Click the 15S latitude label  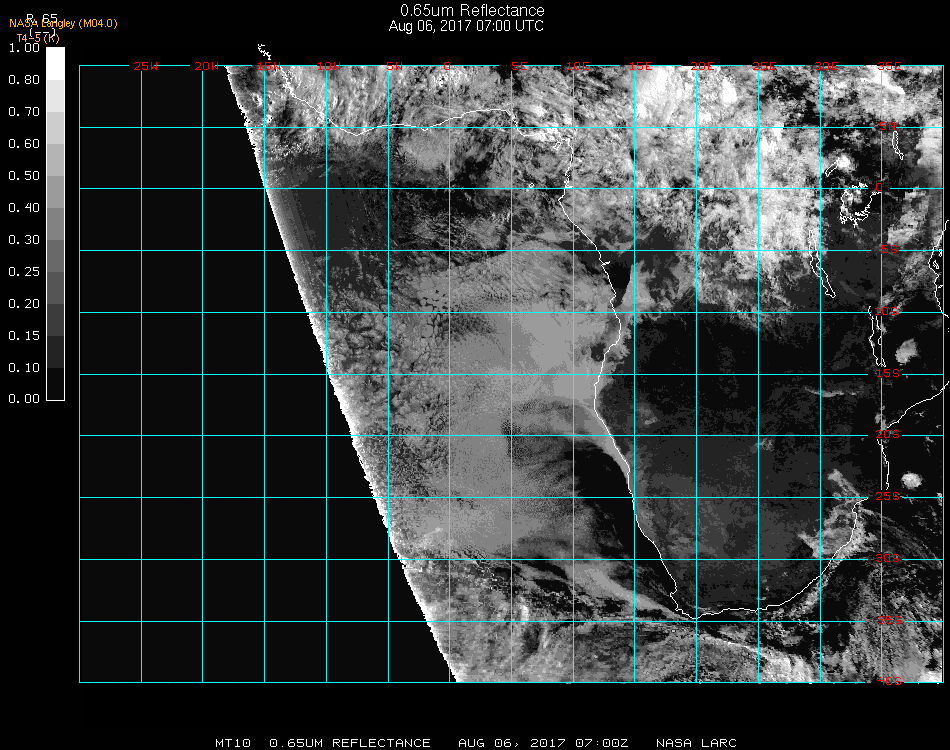click(x=888, y=373)
